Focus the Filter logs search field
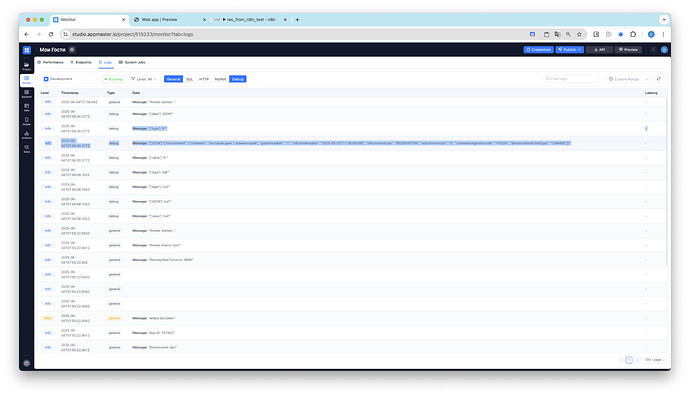 (x=572, y=79)
